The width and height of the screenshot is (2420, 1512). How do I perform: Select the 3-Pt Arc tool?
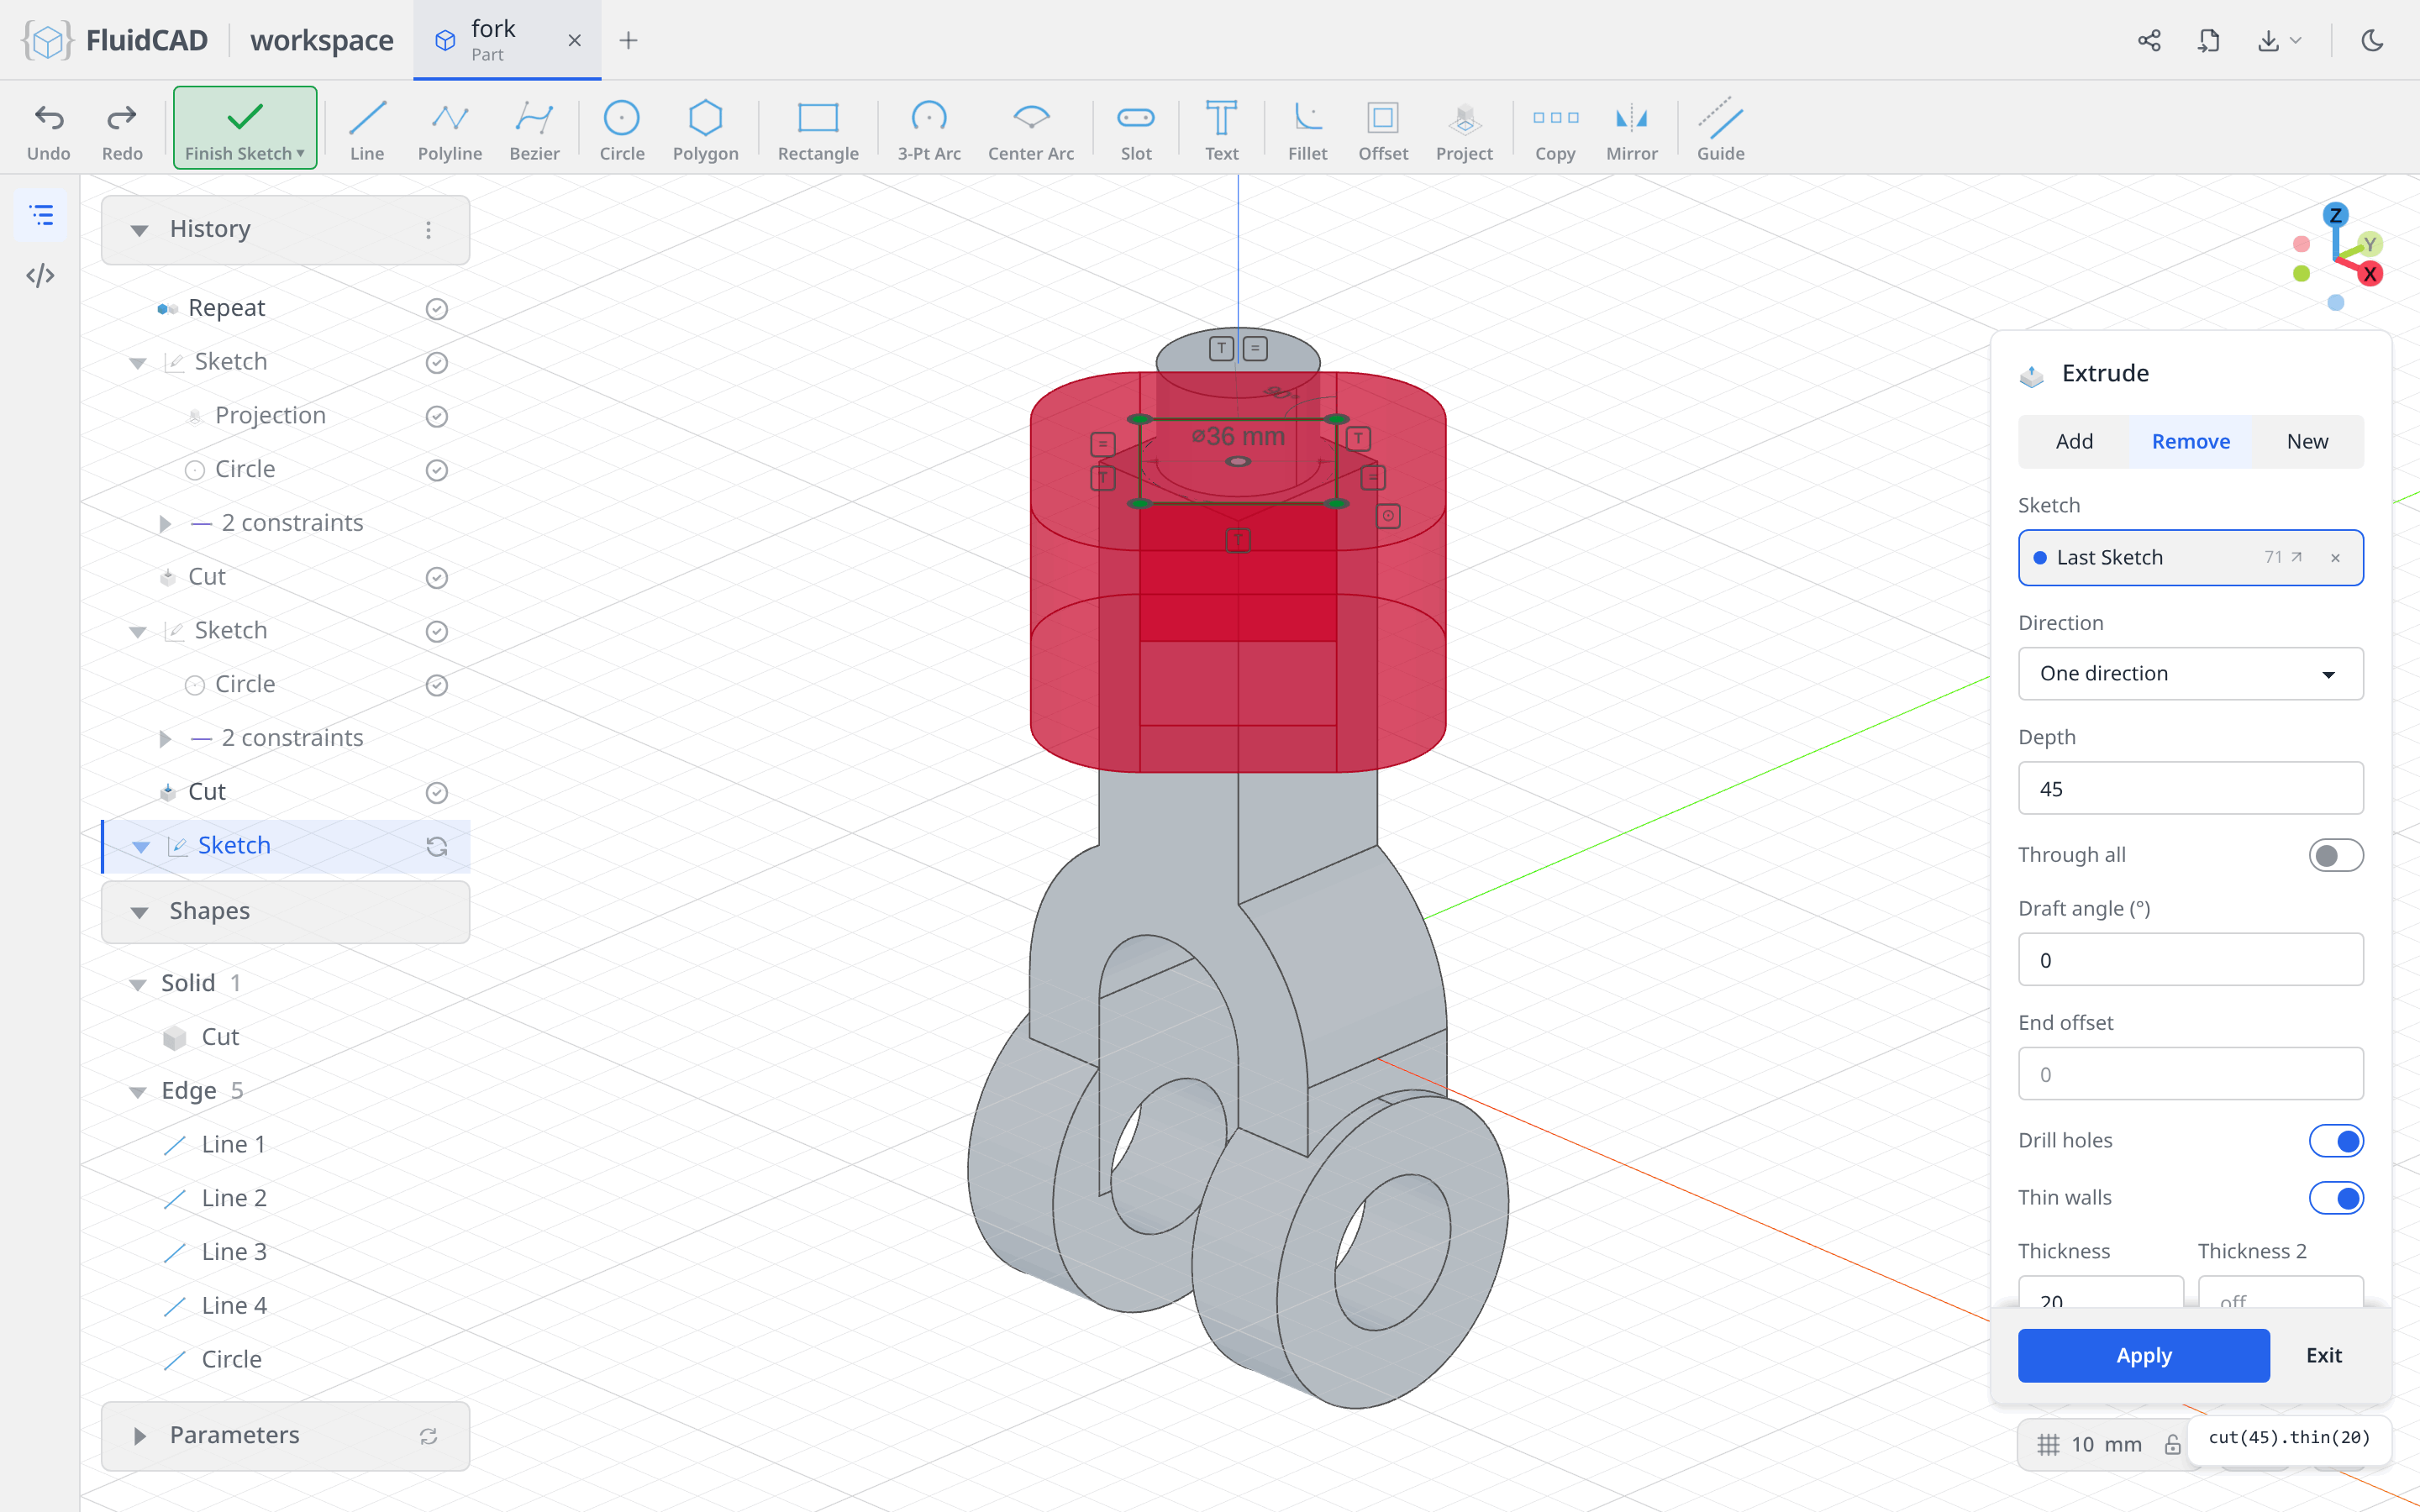[x=928, y=130]
